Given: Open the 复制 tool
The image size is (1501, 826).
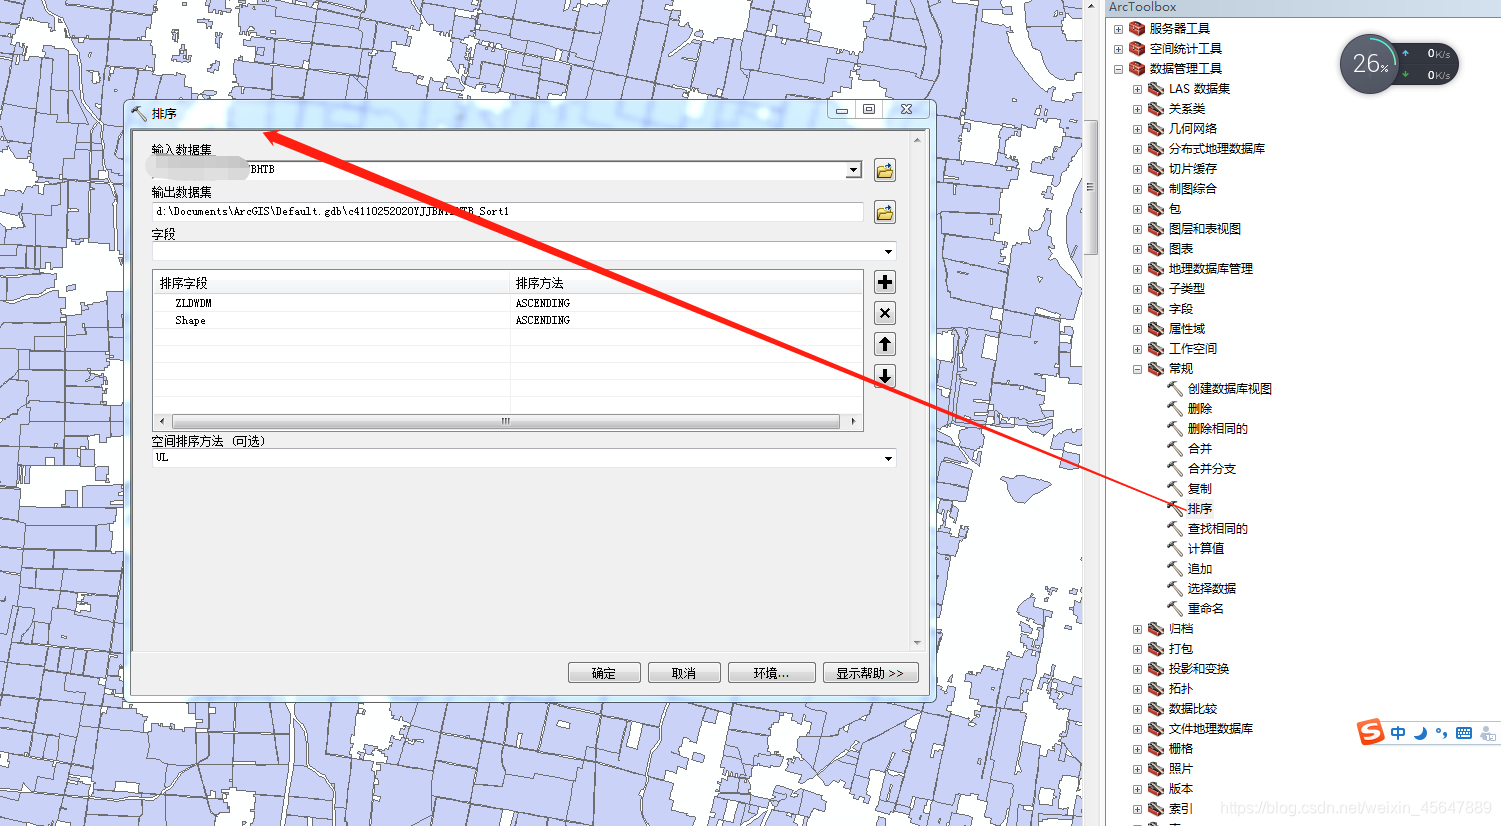Looking at the screenshot, I should click(1199, 489).
